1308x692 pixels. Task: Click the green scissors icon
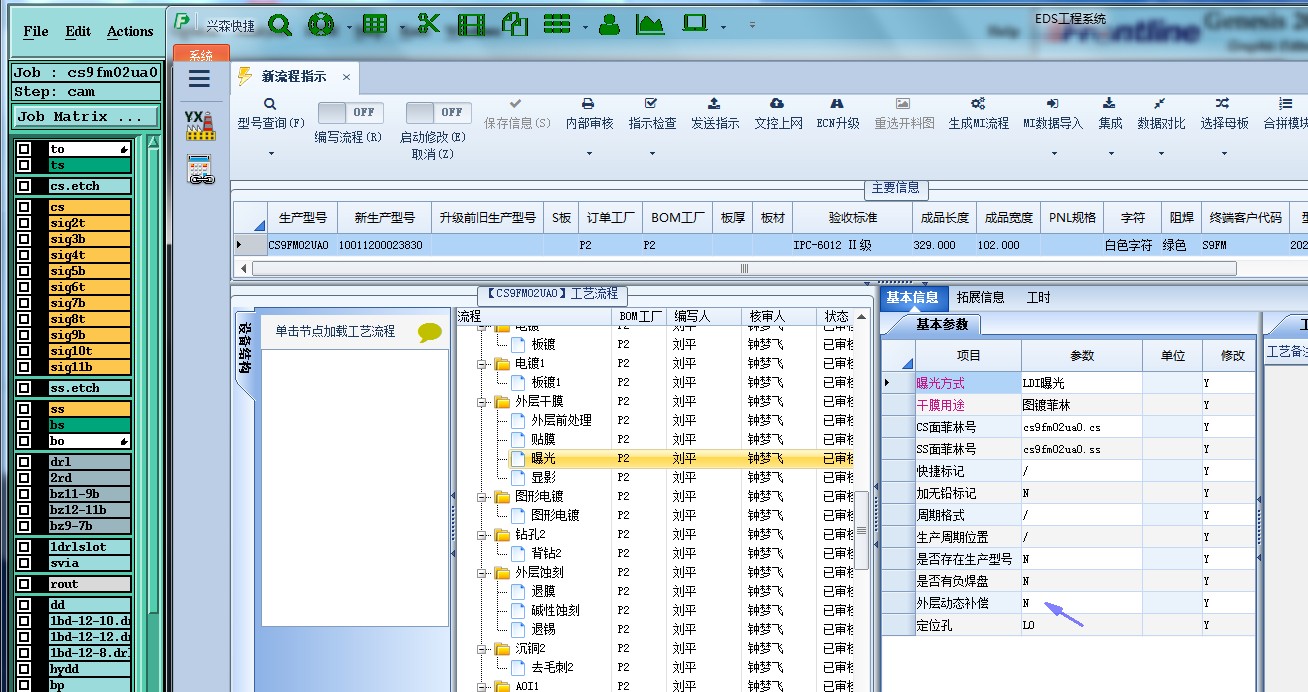click(428, 24)
